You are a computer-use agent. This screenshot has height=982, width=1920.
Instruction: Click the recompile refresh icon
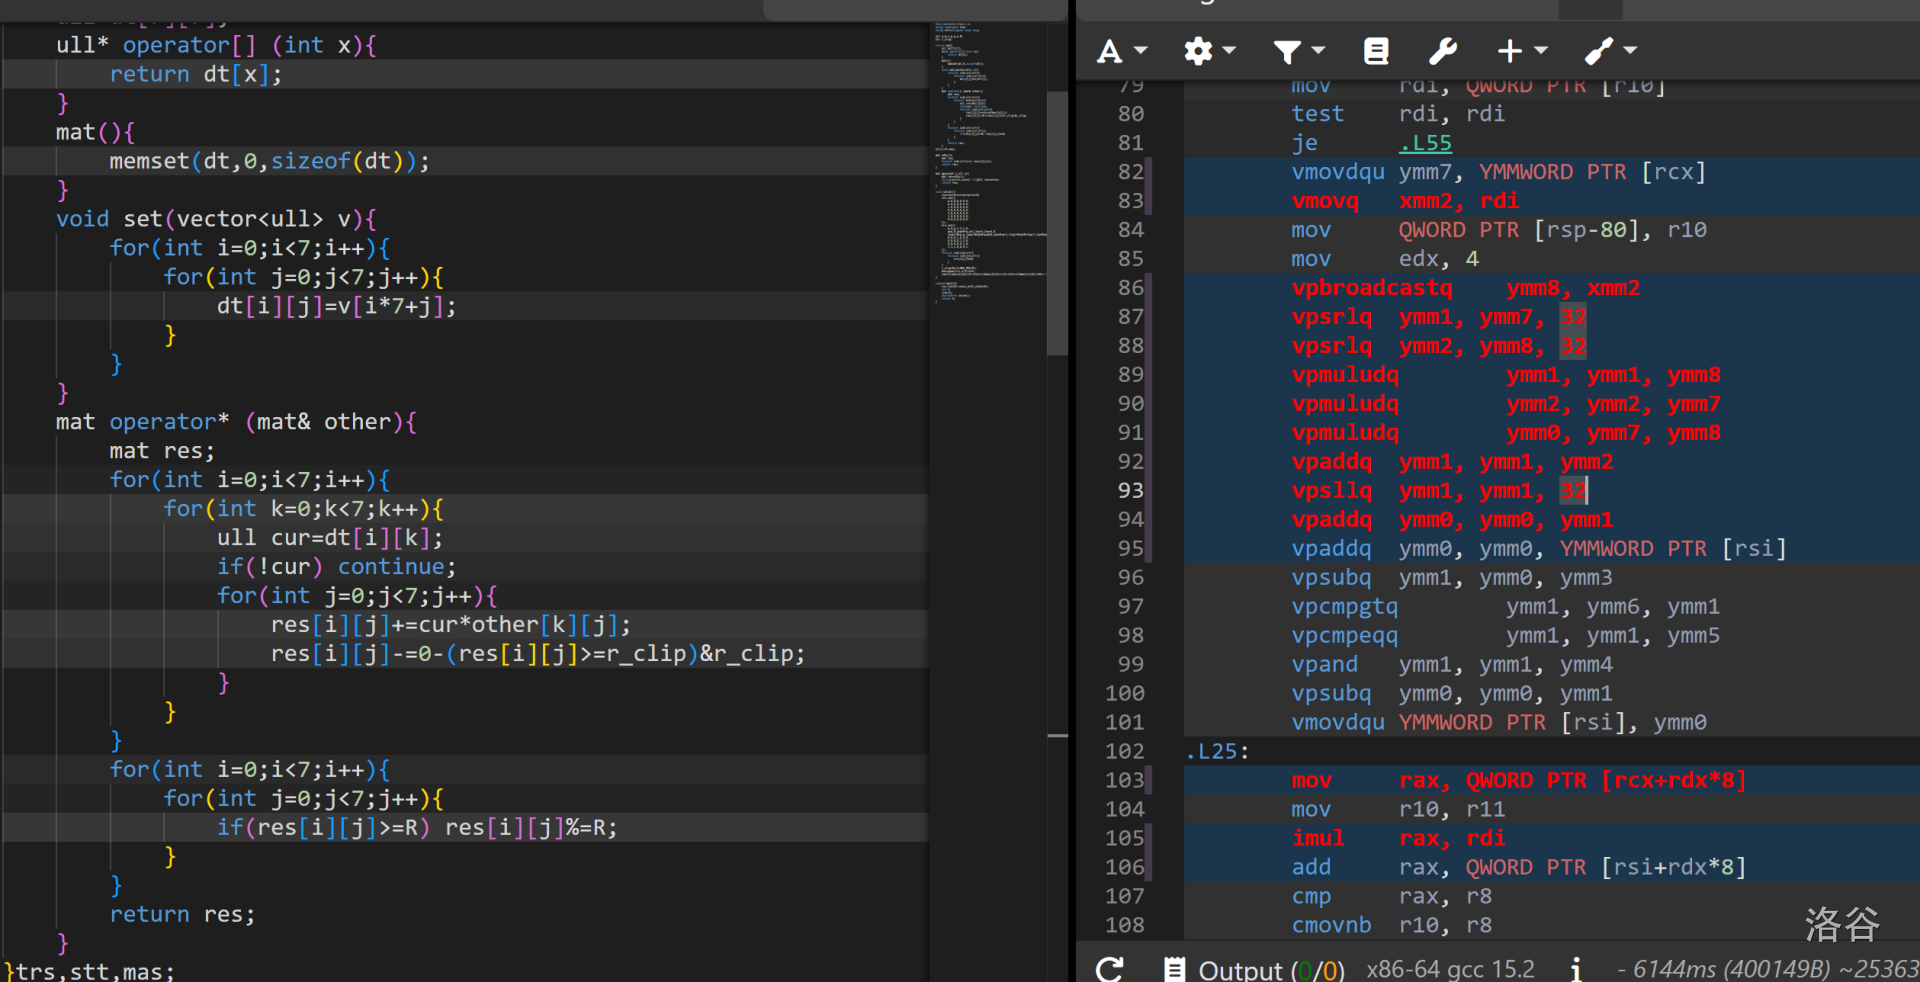point(1109,969)
